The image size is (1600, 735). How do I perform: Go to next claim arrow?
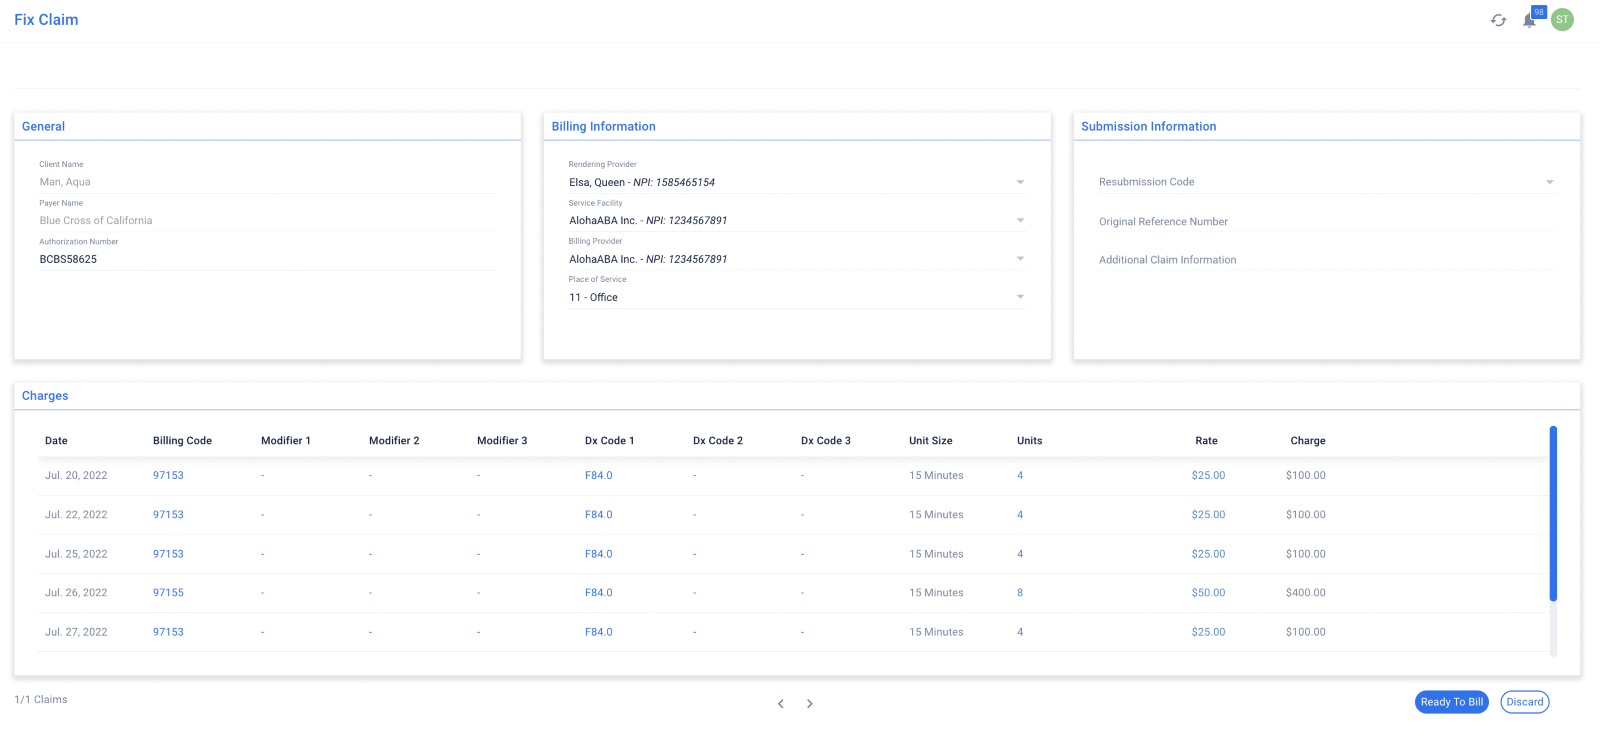(x=810, y=704)
